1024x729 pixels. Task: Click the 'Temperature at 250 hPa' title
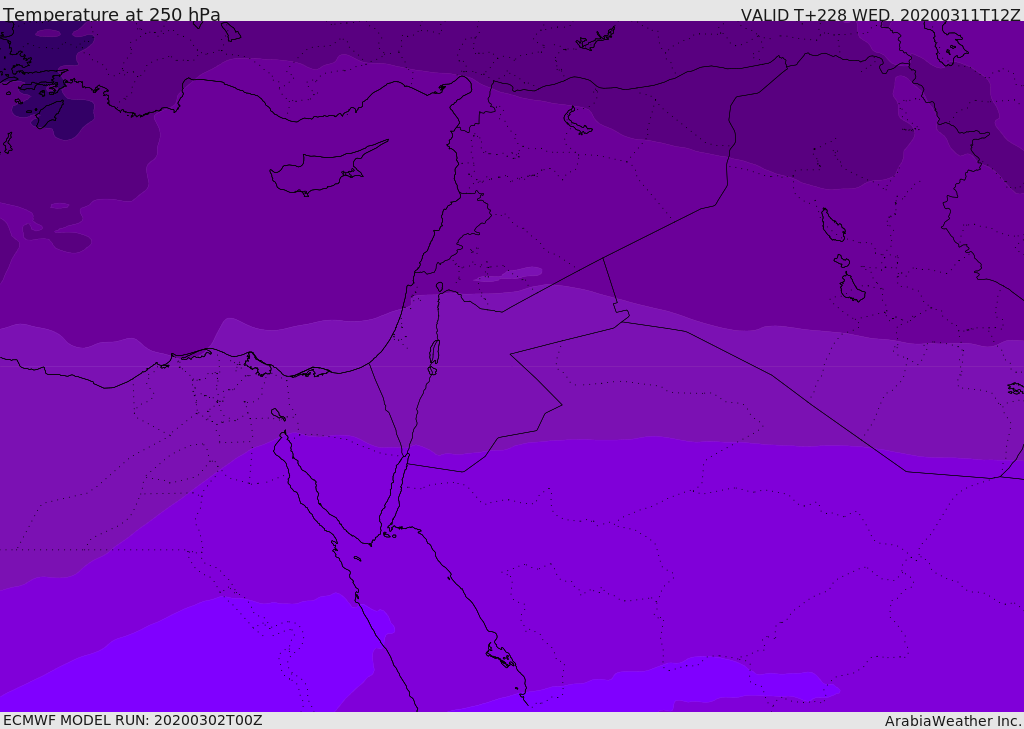pyautogui.click(x=112, y=14)
